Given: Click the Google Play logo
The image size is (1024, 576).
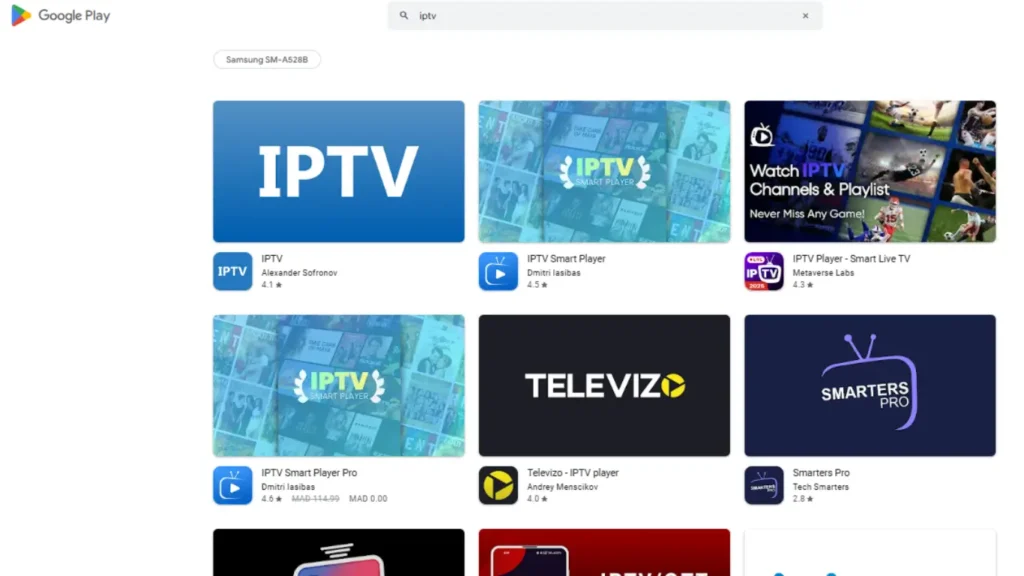Looking at the screenshot, I should coord(60,16).
